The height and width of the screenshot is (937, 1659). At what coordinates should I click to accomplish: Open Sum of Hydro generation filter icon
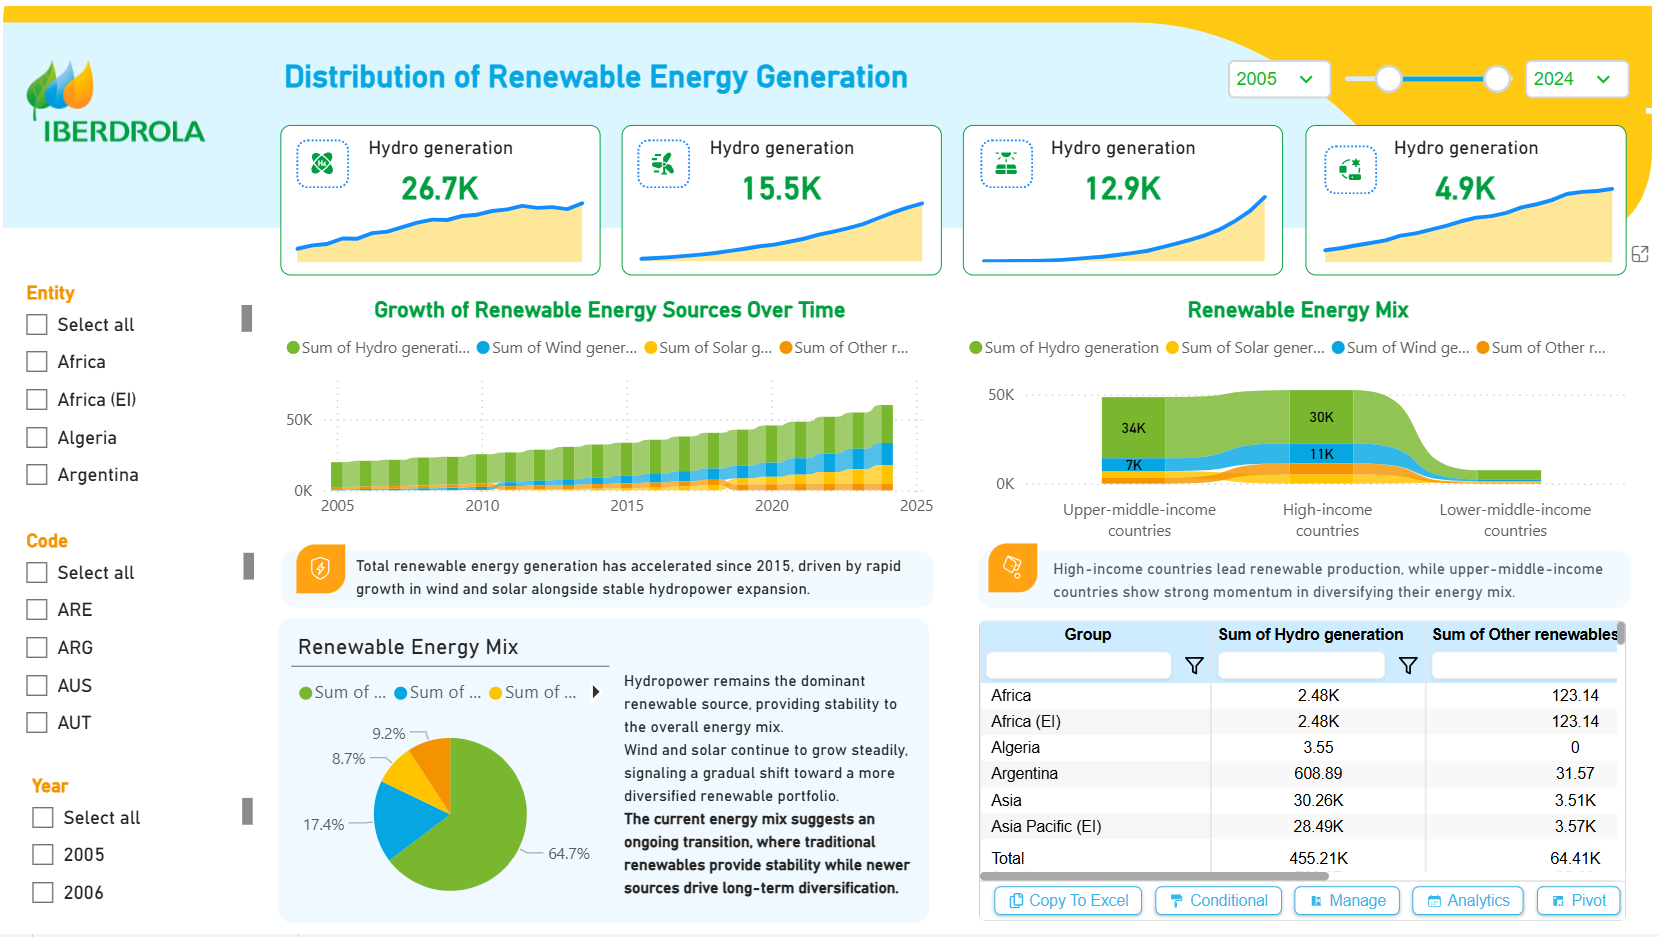1408,666
